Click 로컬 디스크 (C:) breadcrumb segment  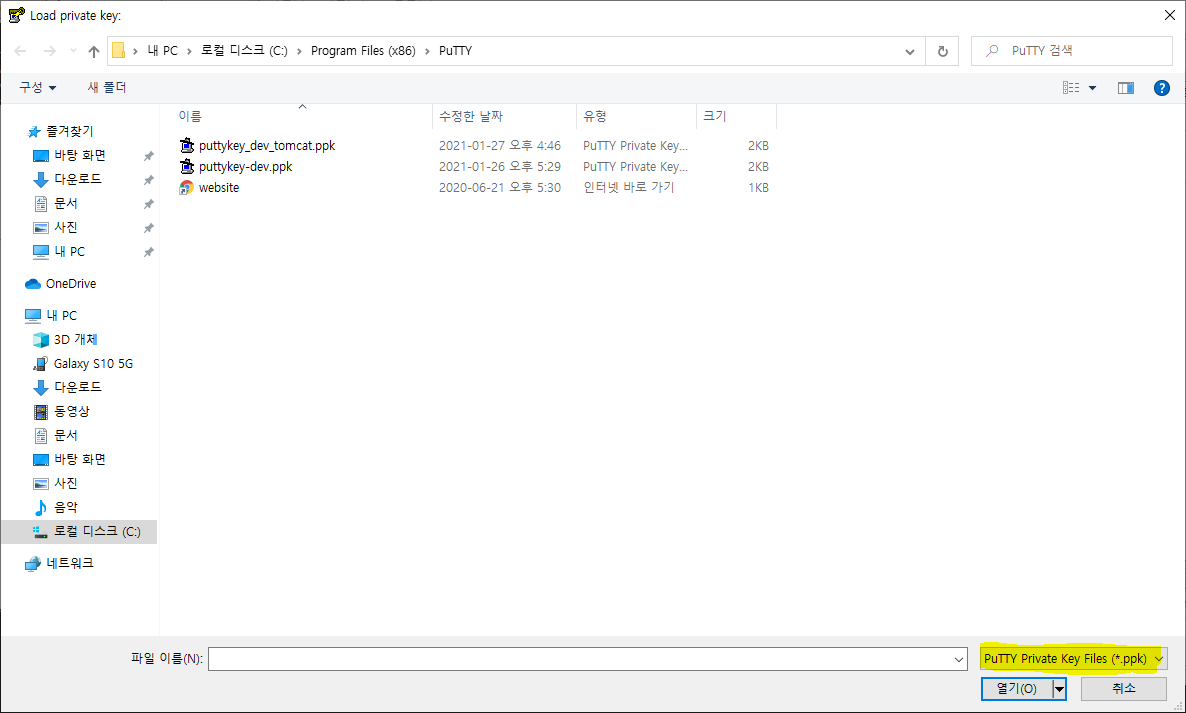(244, 51)
